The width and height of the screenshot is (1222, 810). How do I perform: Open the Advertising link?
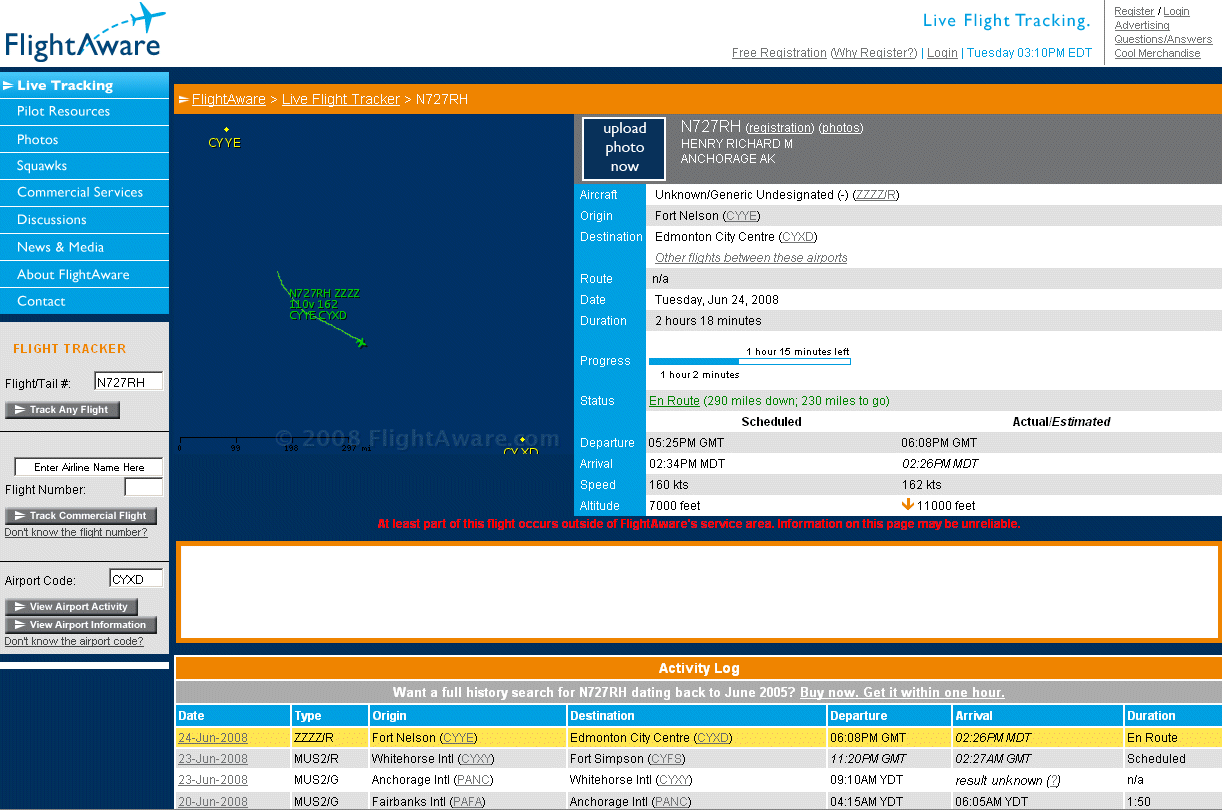[1142, 26]
